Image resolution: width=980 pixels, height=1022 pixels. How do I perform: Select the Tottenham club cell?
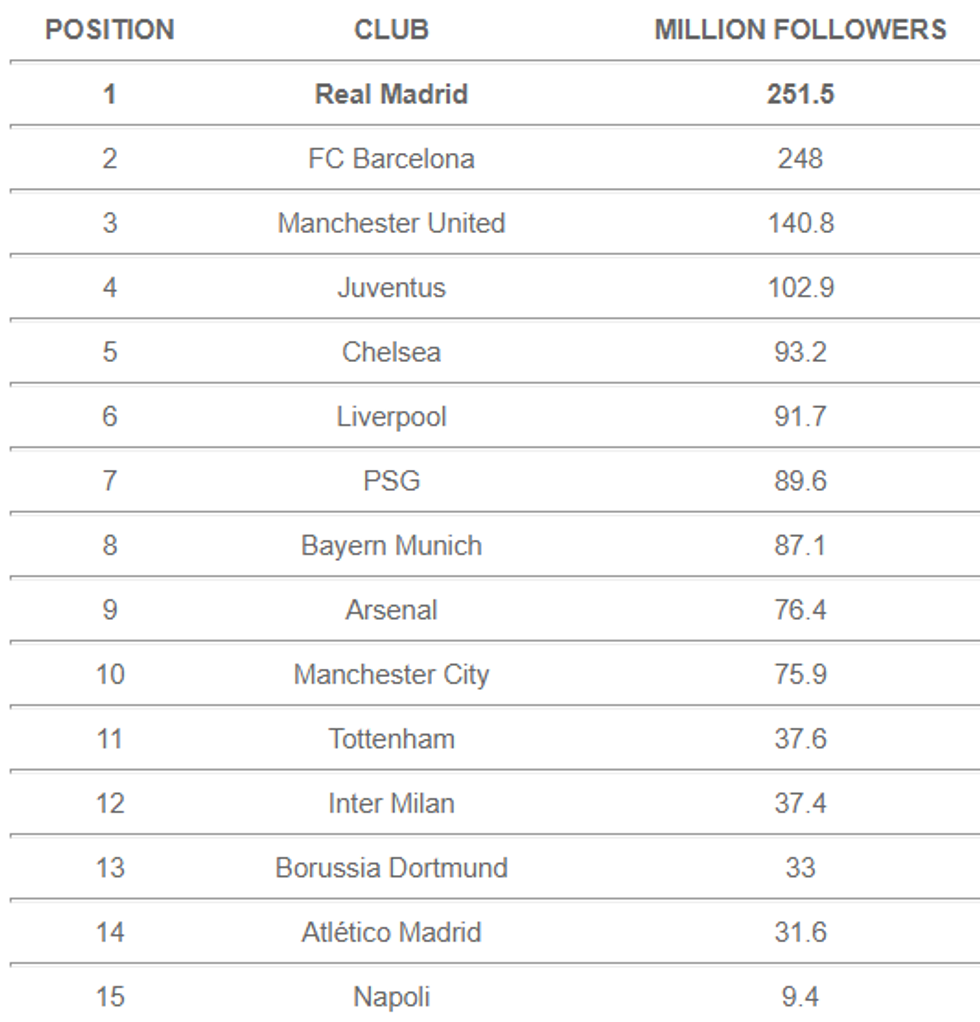pos(391,739)
